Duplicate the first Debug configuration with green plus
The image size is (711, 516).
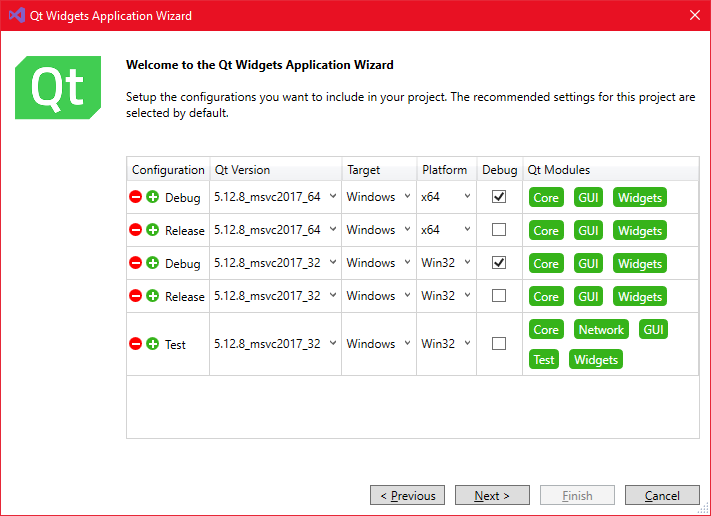click(x=153, y=197)
